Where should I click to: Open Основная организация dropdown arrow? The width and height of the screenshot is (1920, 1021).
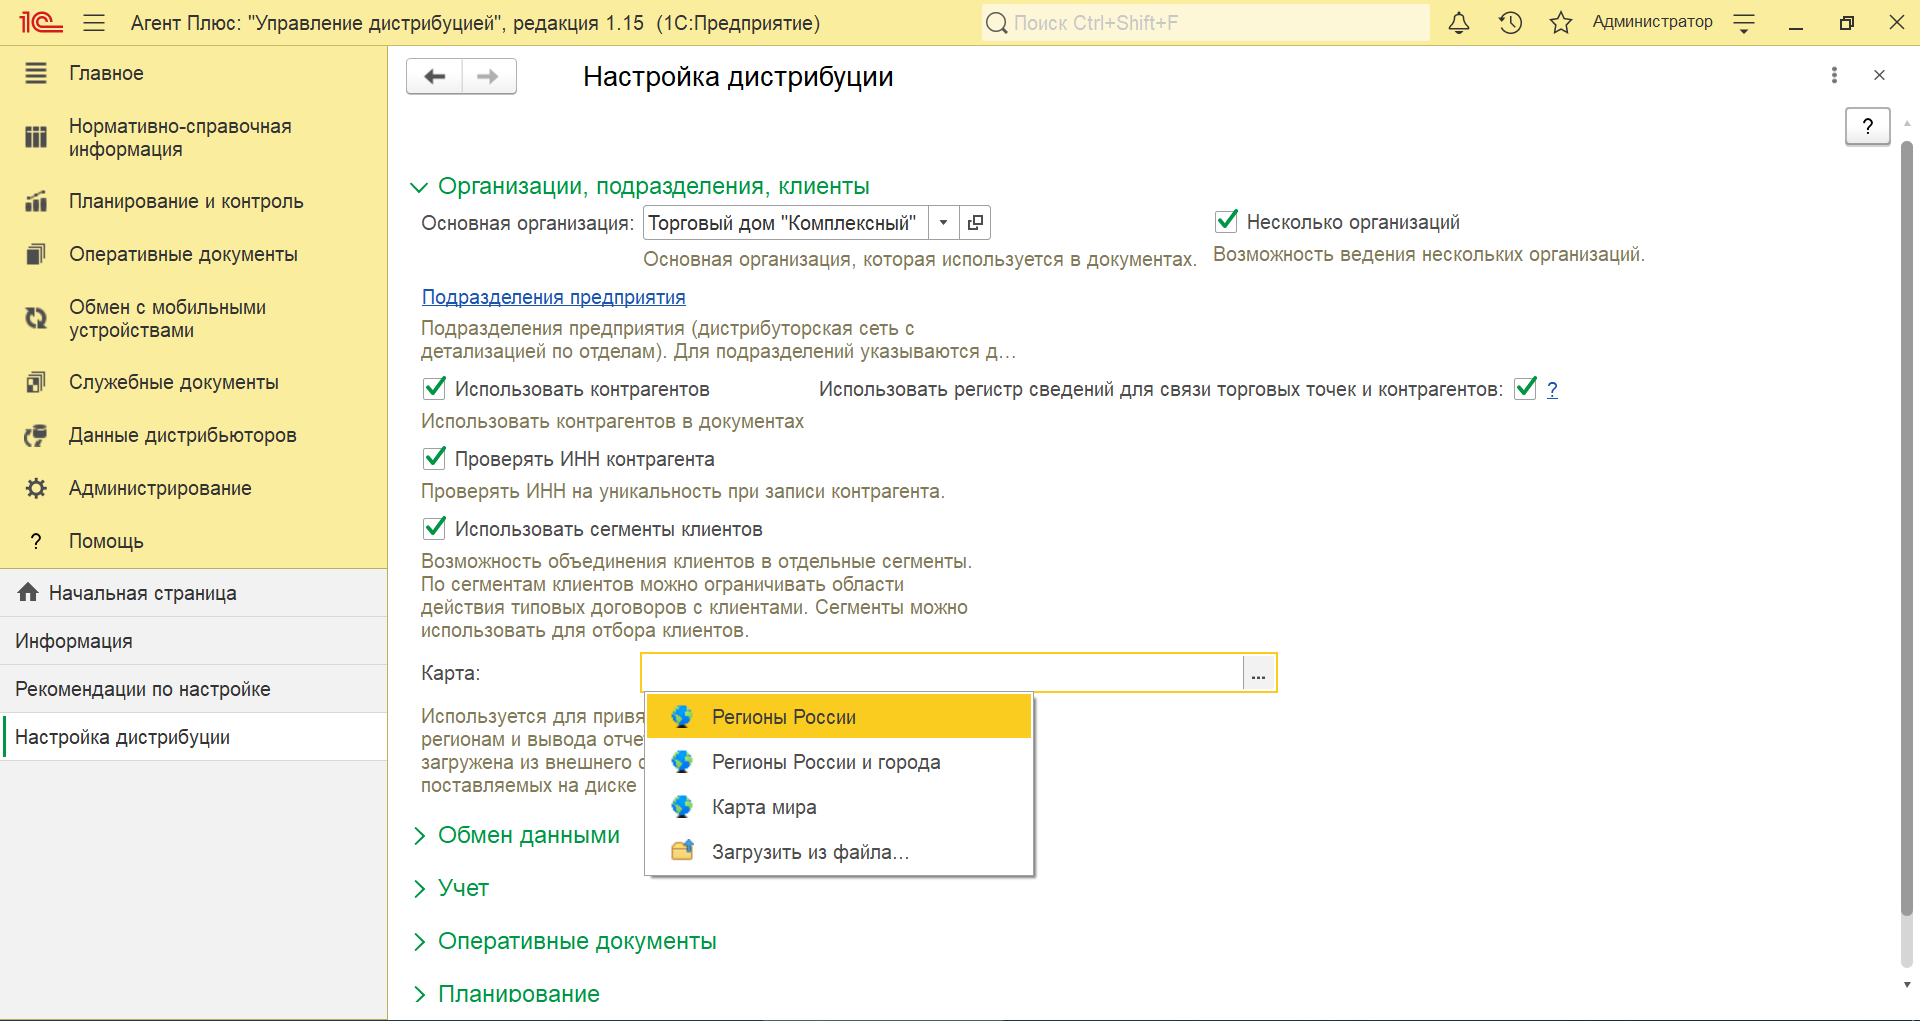[943, 222]
